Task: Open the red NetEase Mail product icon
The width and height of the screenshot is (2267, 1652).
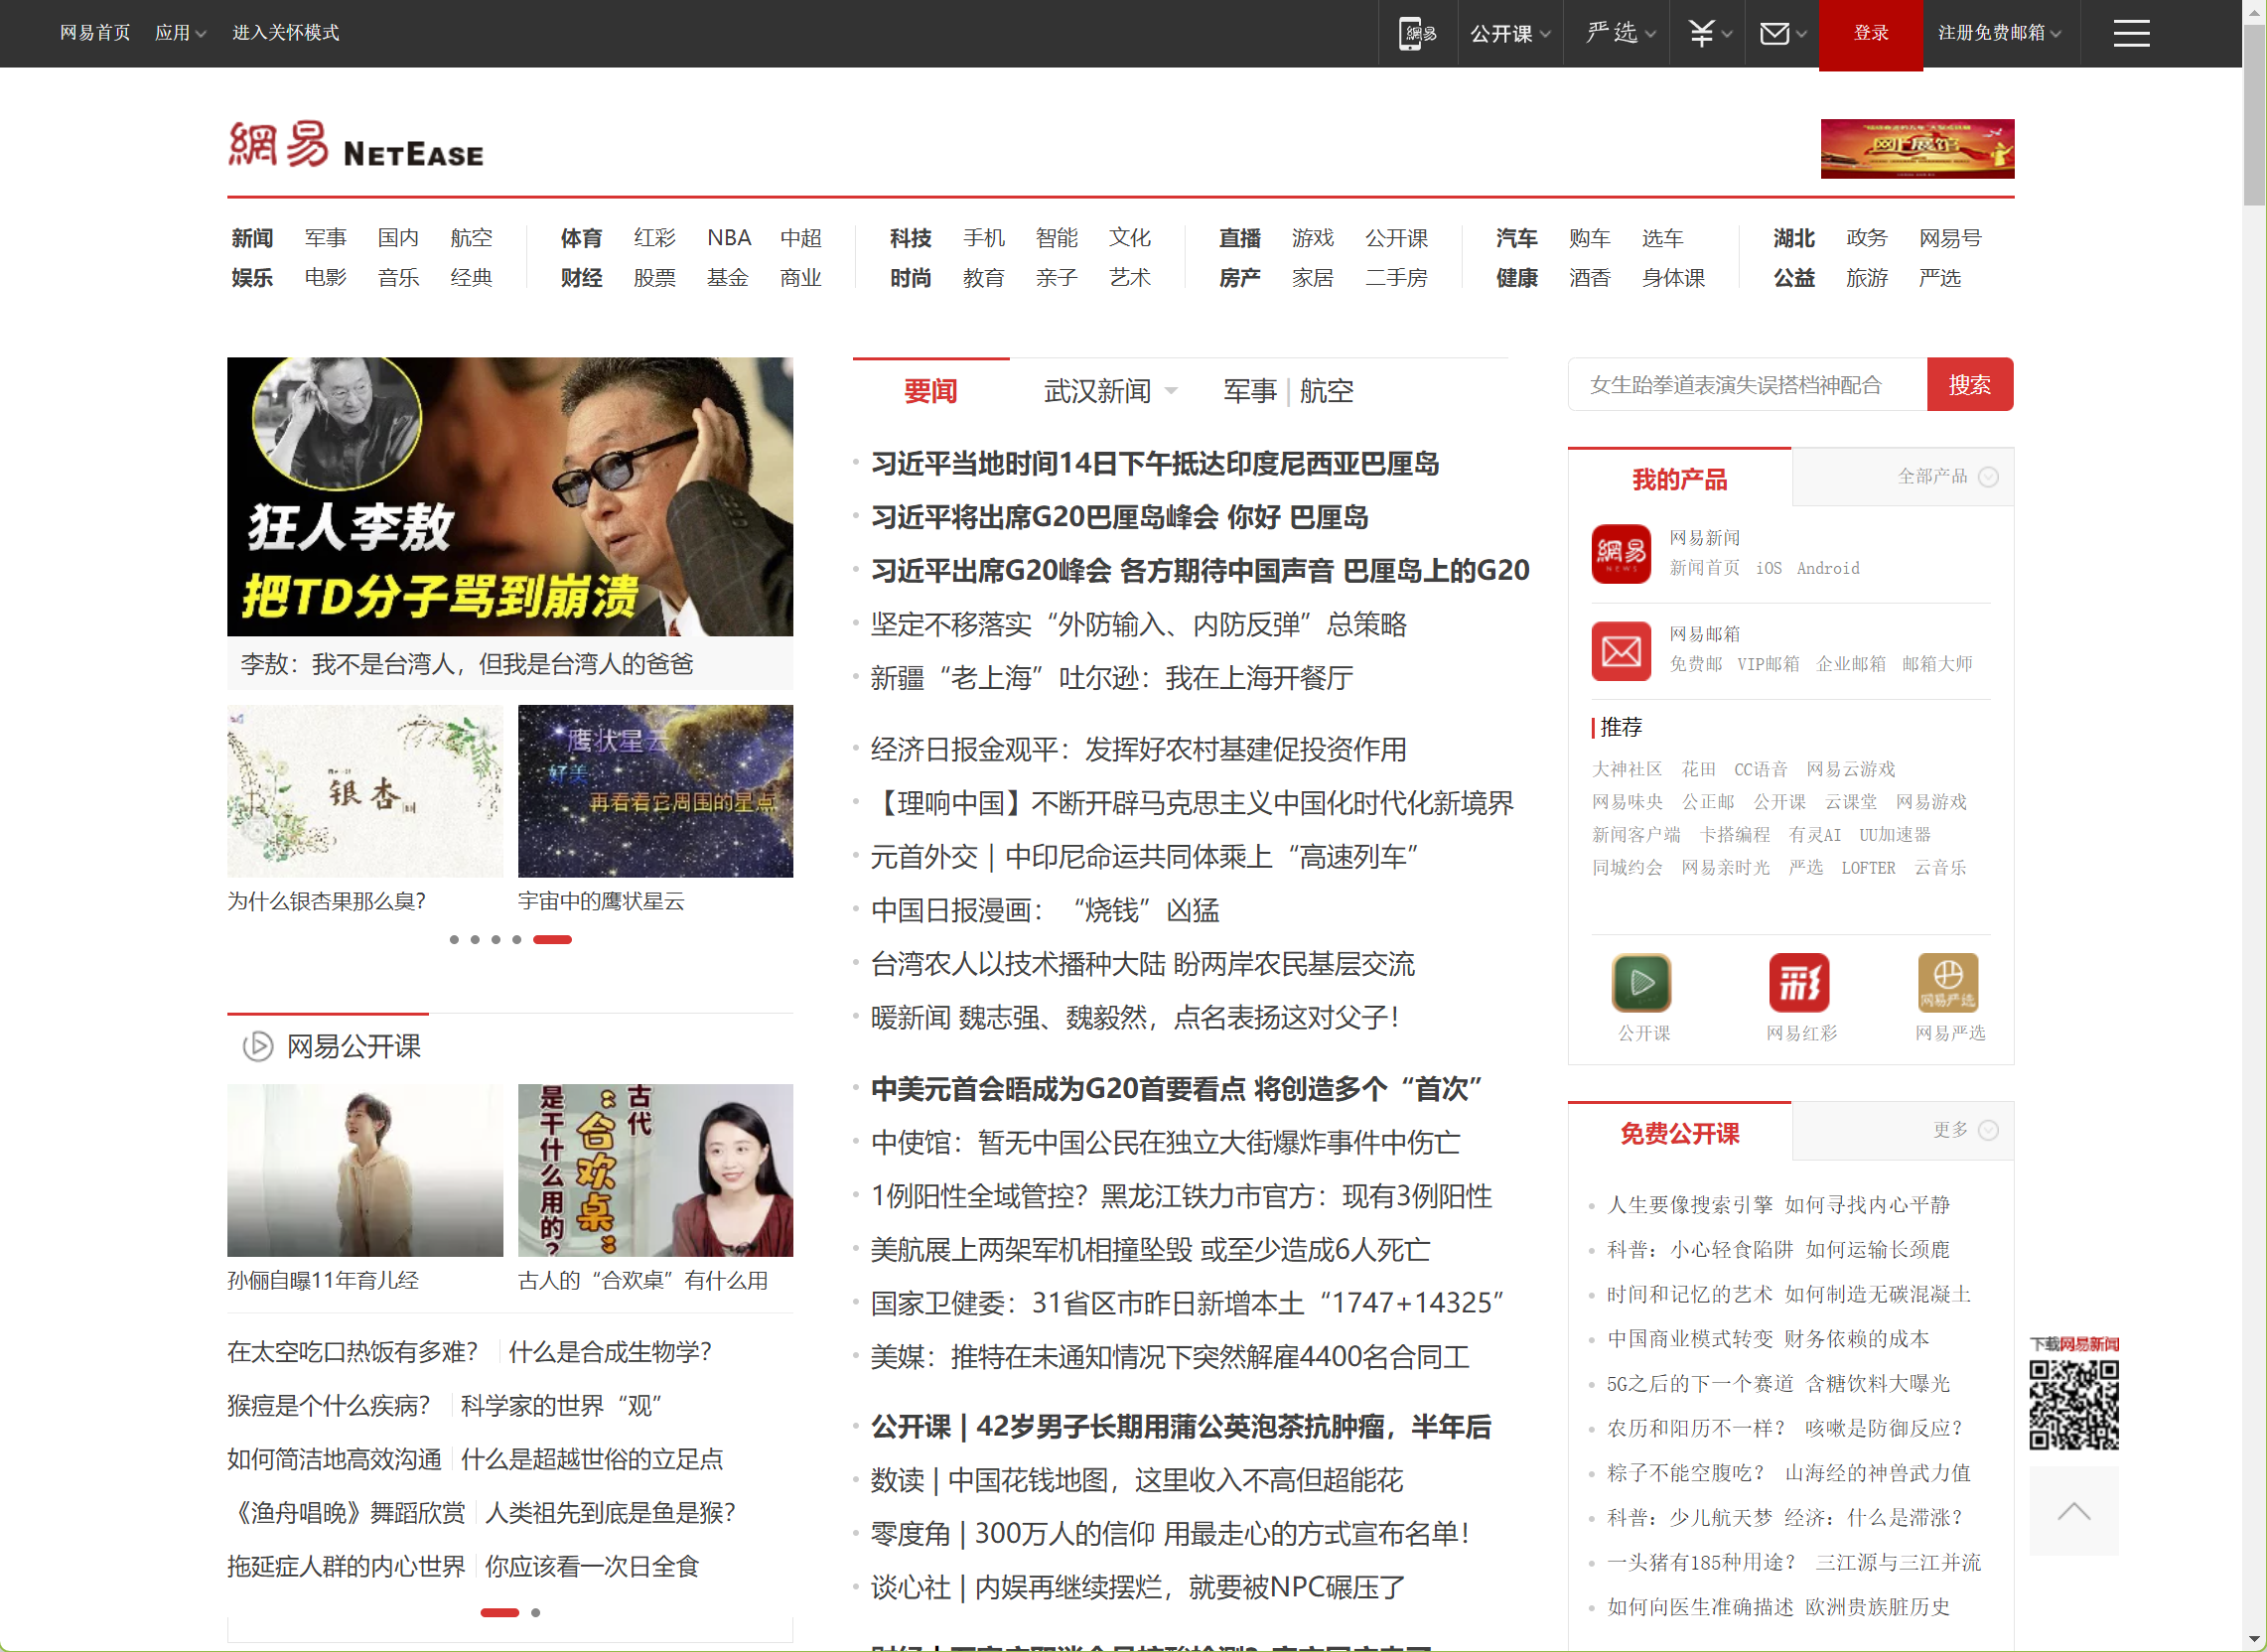Action: 1620,650
